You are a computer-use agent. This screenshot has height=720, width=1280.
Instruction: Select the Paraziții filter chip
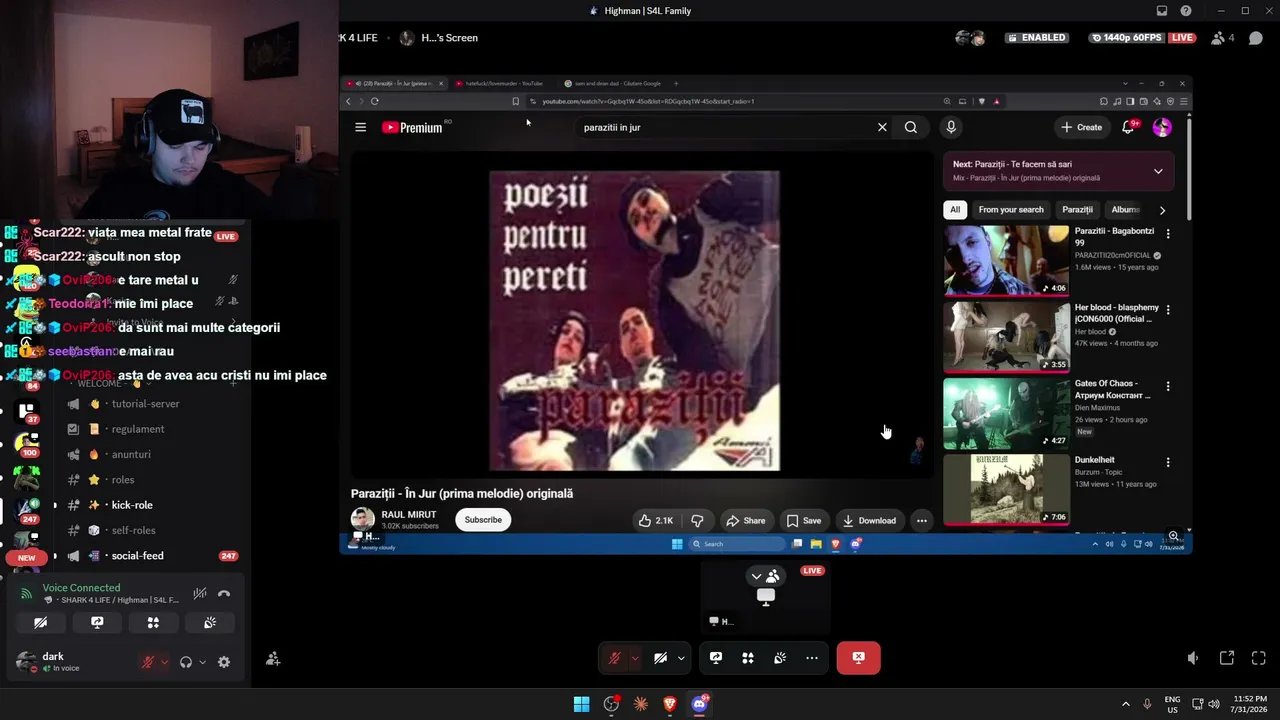1077,210
